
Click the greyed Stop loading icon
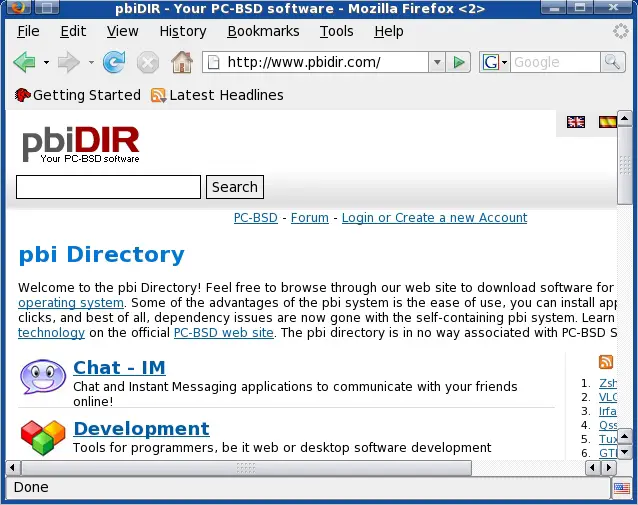point(148,63)
